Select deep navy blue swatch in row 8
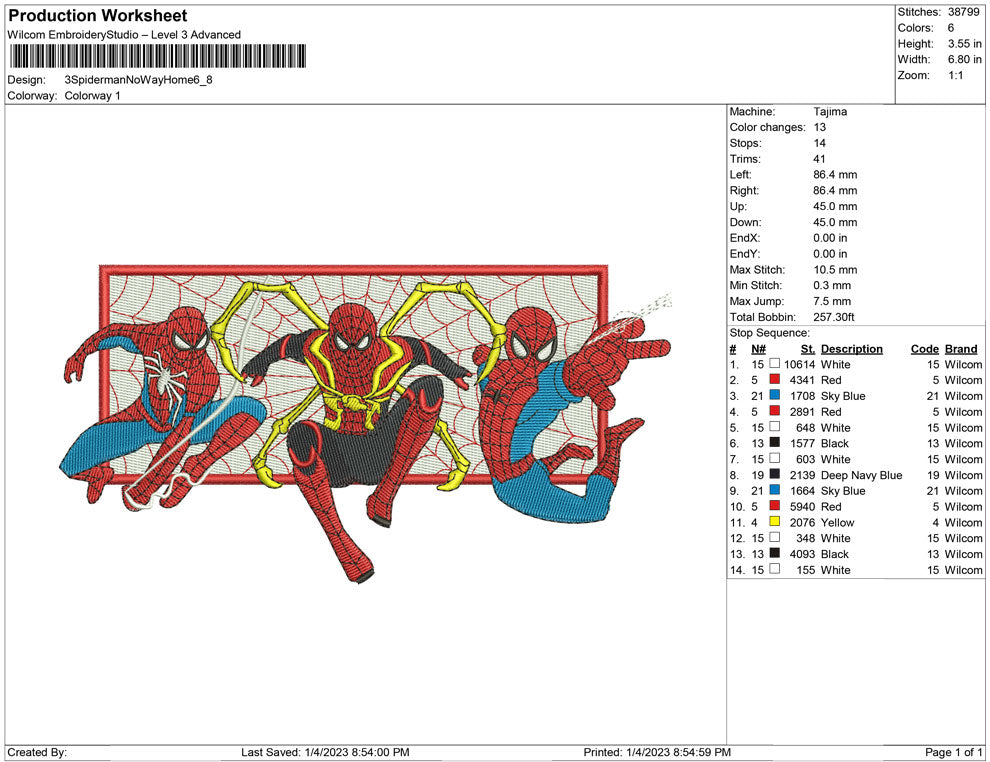Image resolution: width=990 pixels, height=762 pixels. click(x=775, y=474)
